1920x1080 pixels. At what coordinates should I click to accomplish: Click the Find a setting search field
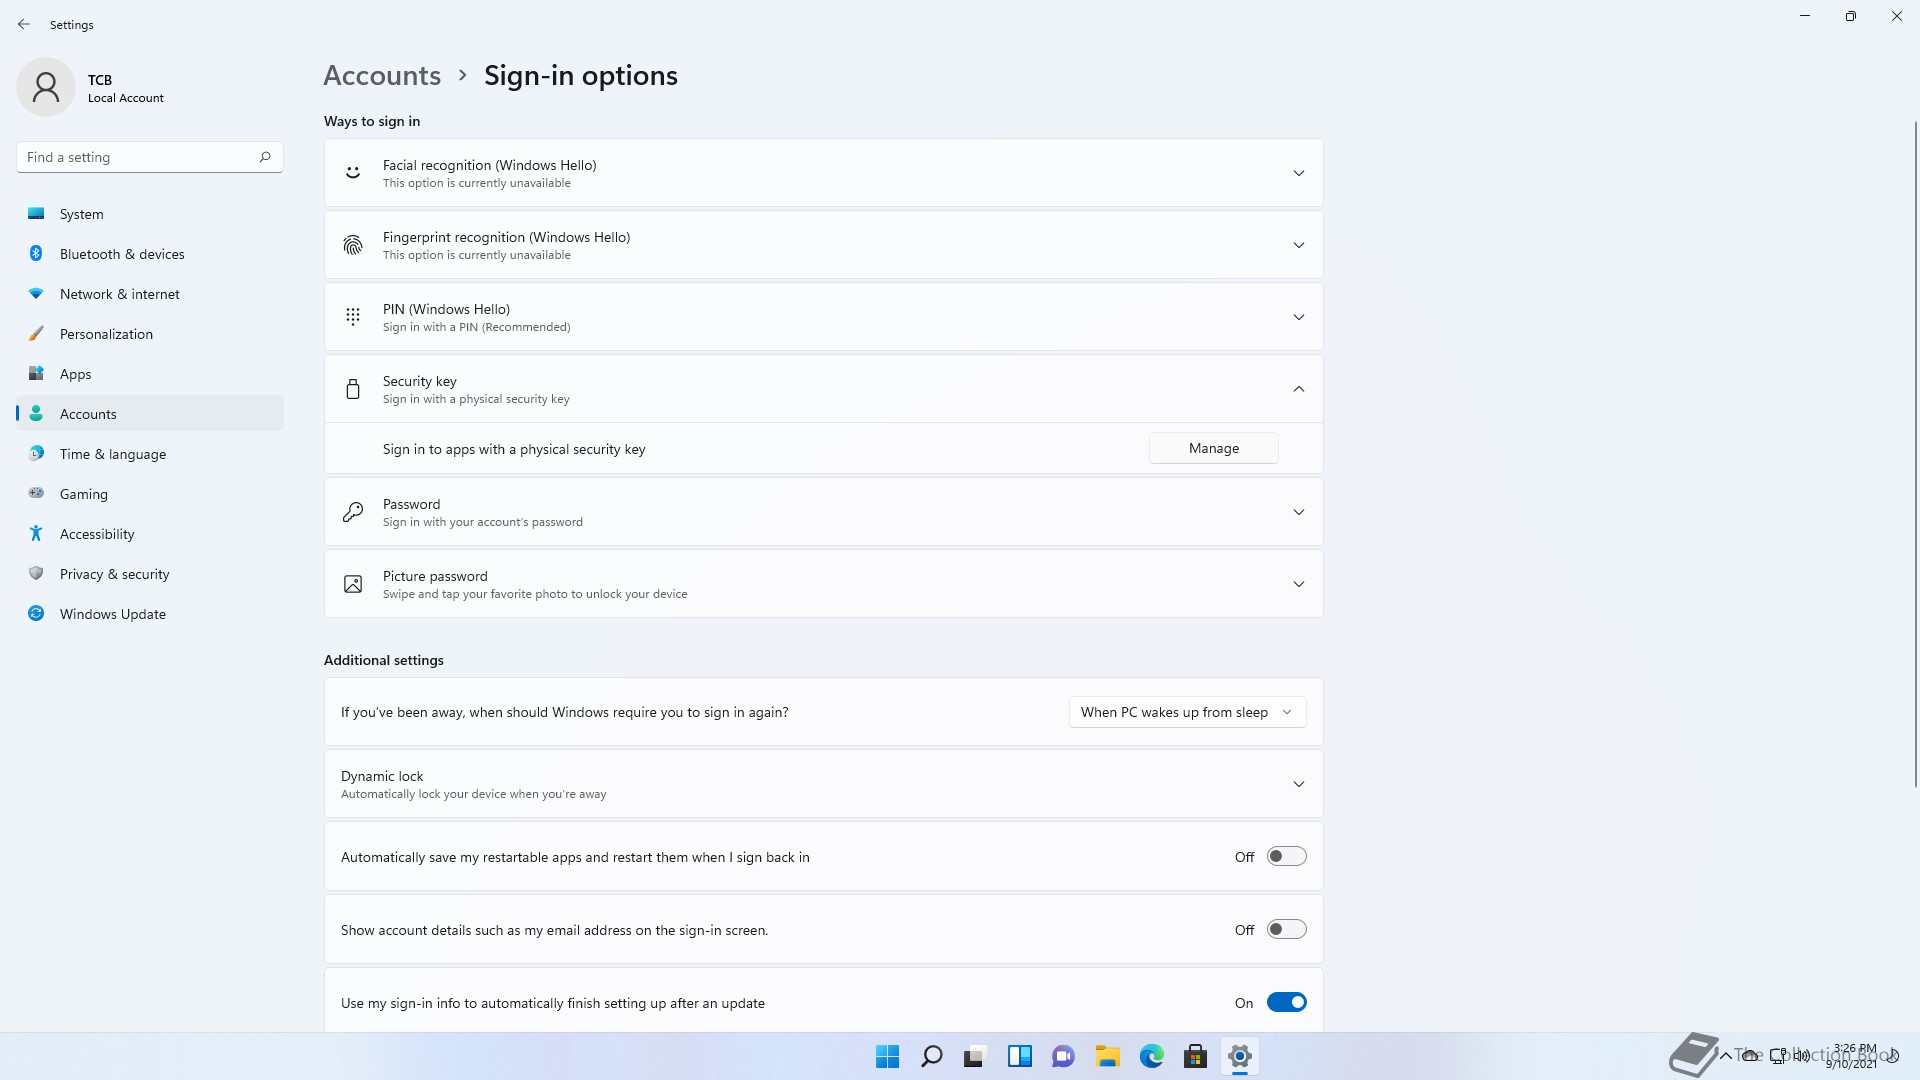click(x=150, y=157)
